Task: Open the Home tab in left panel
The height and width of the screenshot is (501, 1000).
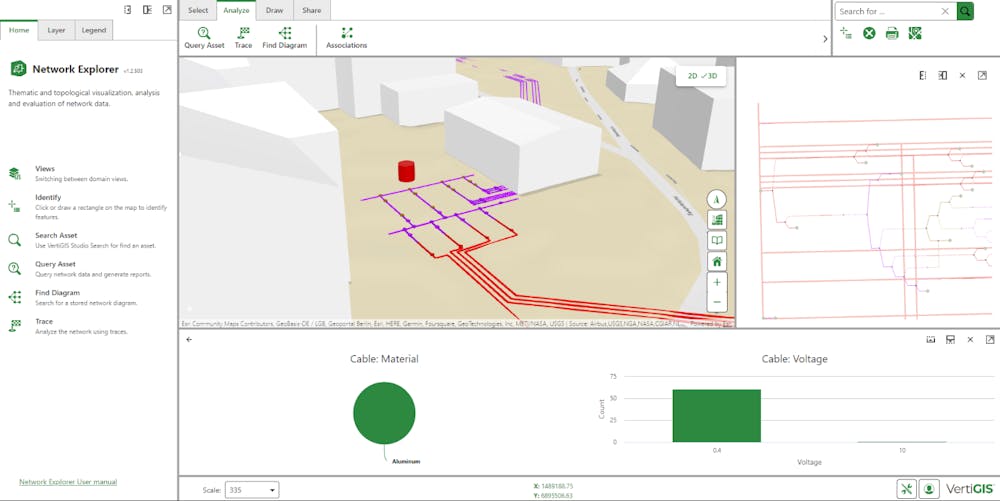Action: [x=18, y=30]
